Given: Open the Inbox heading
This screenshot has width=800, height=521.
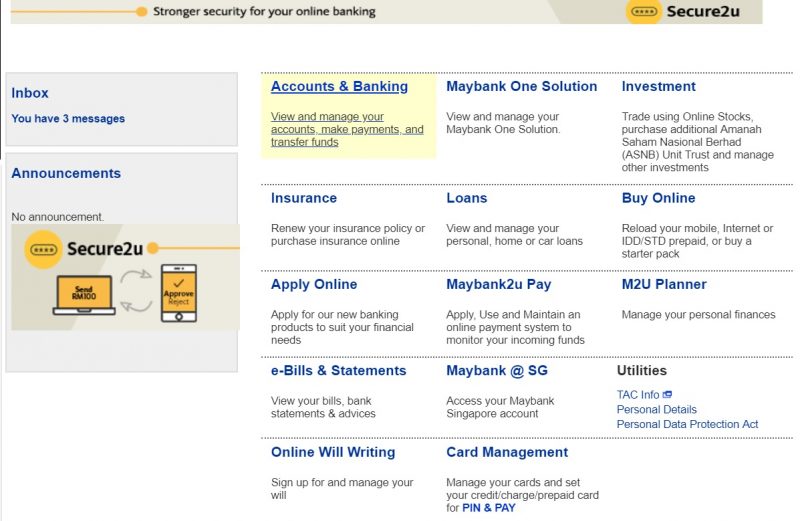Looking at the screenshot, I should [30, 93].
